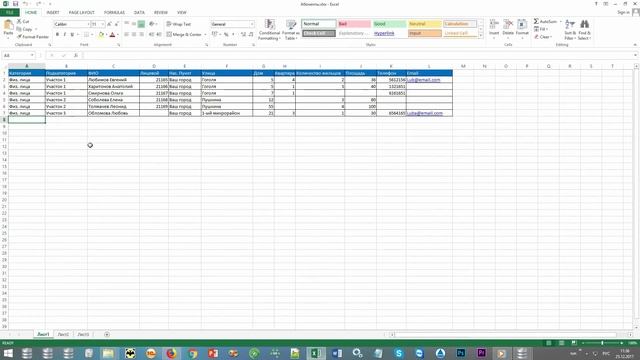This screenshot has width=640, height=360.
Task: Apply the Input cell style
Action: point(424,33)
